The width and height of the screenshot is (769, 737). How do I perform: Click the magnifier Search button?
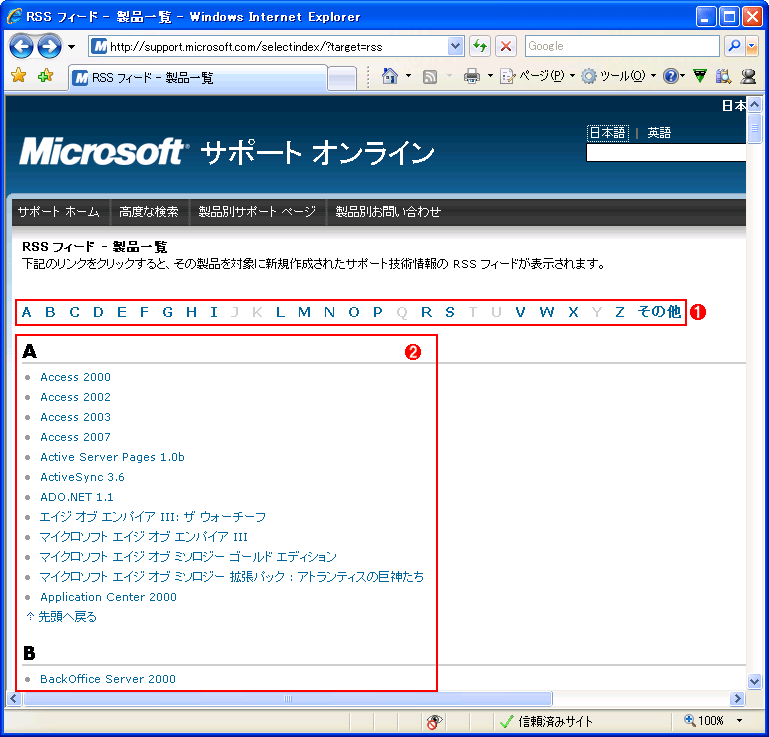734,46
